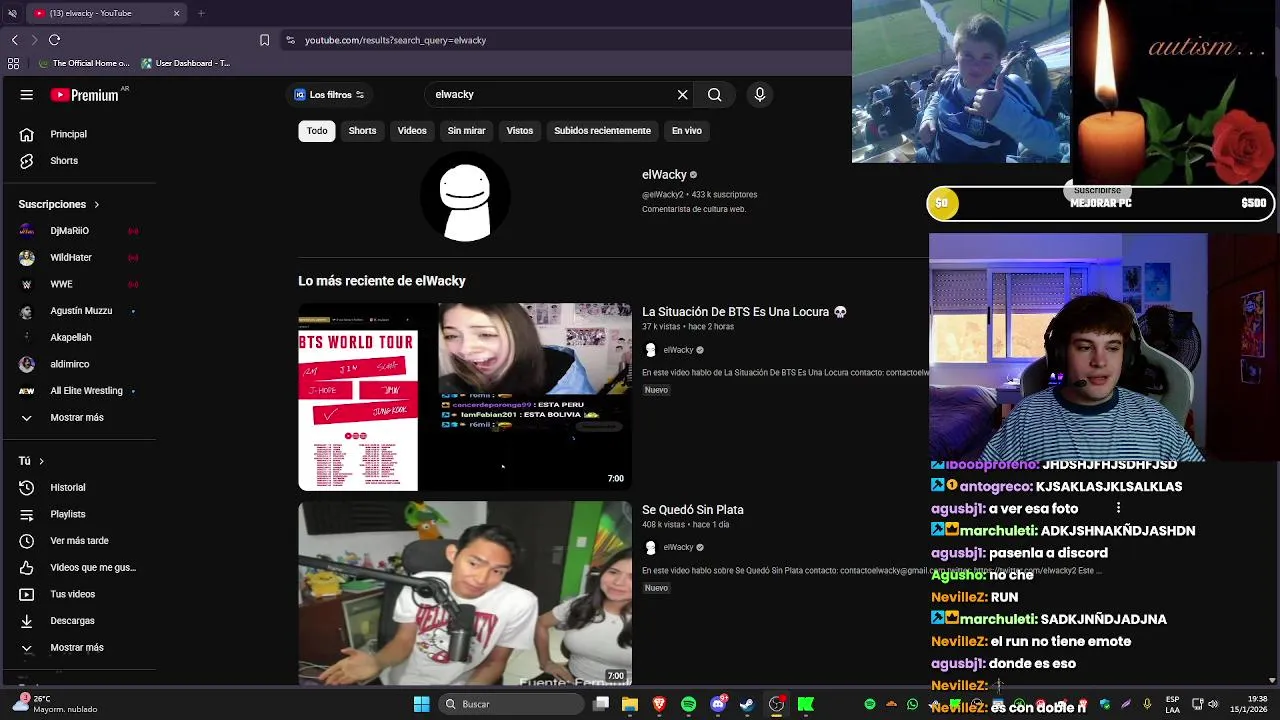Select the Todo filter chip
This screenshot has height=720, width=1280.
pyautogui.click(x=317, y=131)
